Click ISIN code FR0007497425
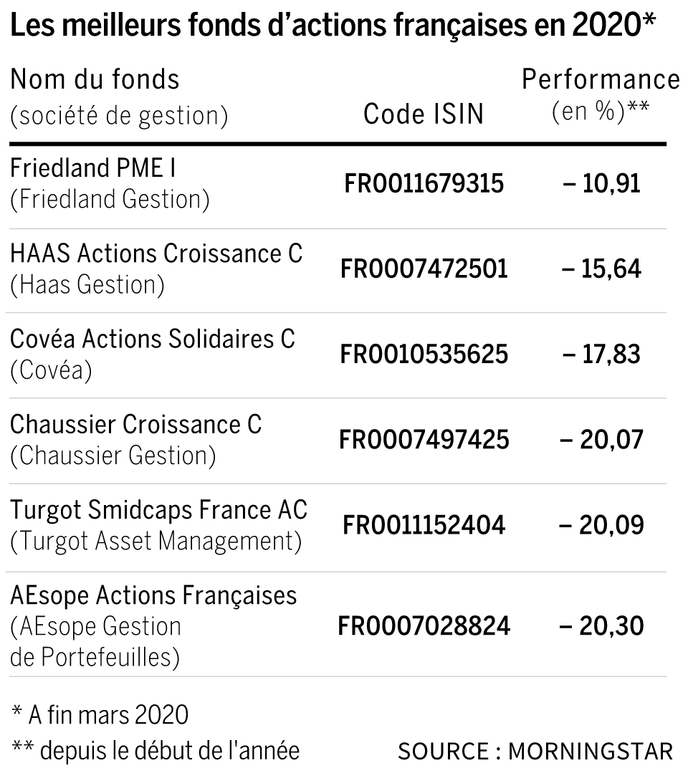The width and height of the screenshot is (688, 780). [x=424, y=440]
